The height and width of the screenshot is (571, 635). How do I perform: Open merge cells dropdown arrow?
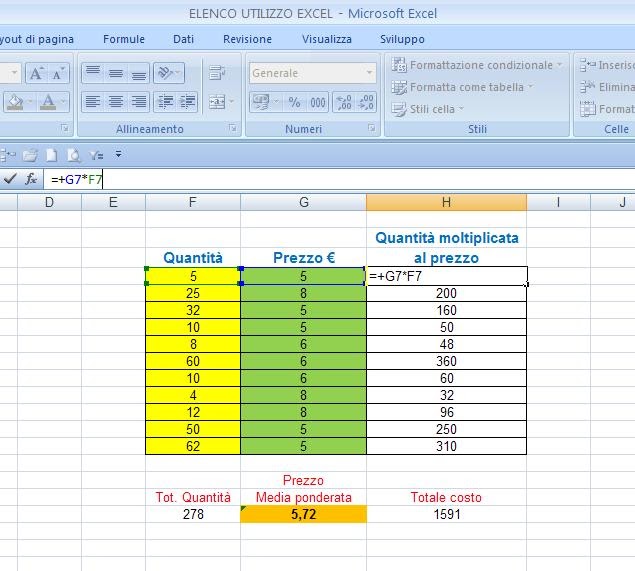point(232,102)
